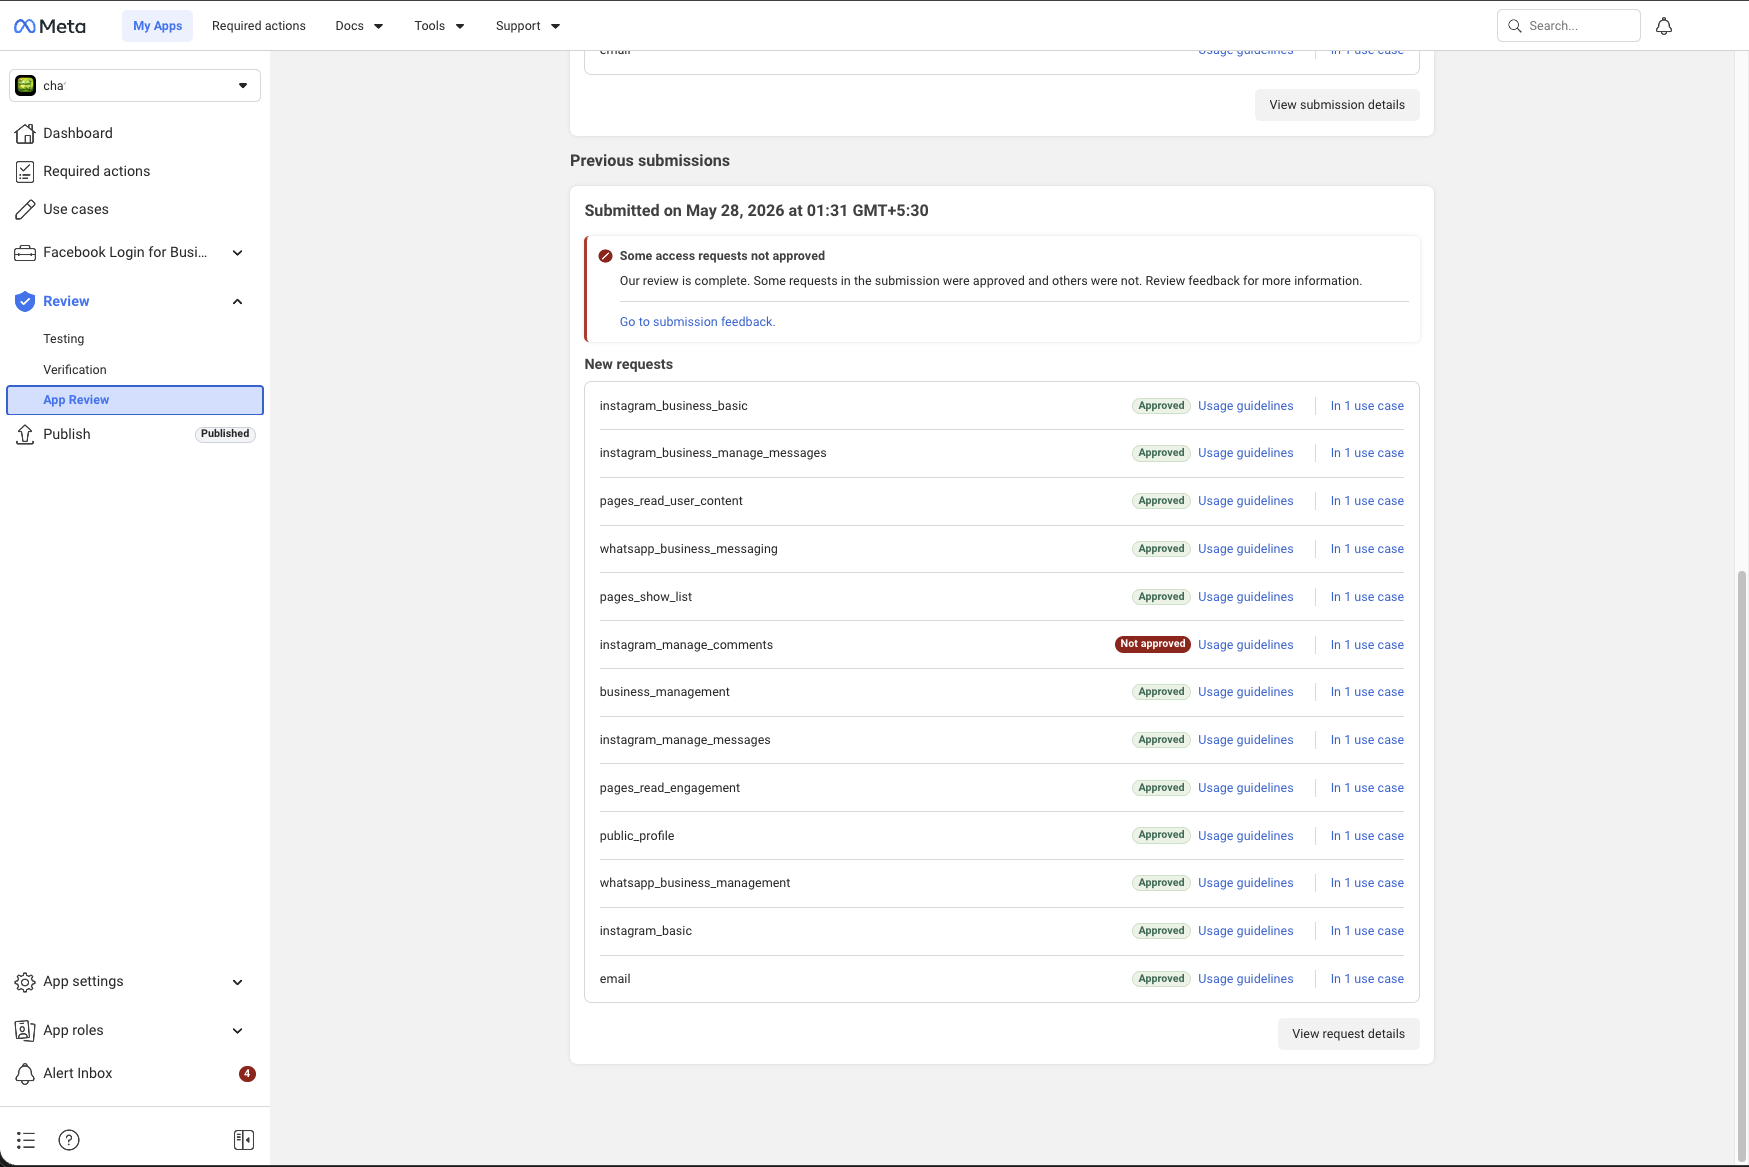Expand the App settings chevron
The width and height of the screenshot is (1749, 1167).
(238, 982)
